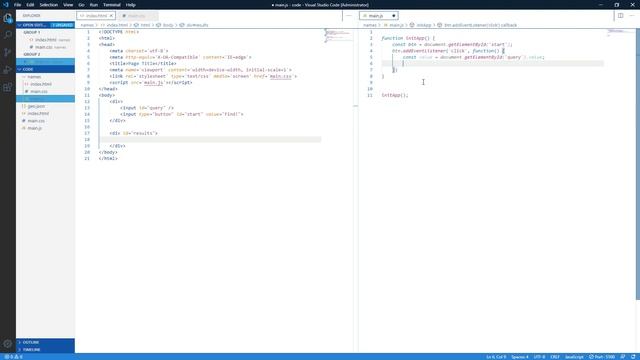
Task: Select index.html under Group 1
Action: (45, 40)
